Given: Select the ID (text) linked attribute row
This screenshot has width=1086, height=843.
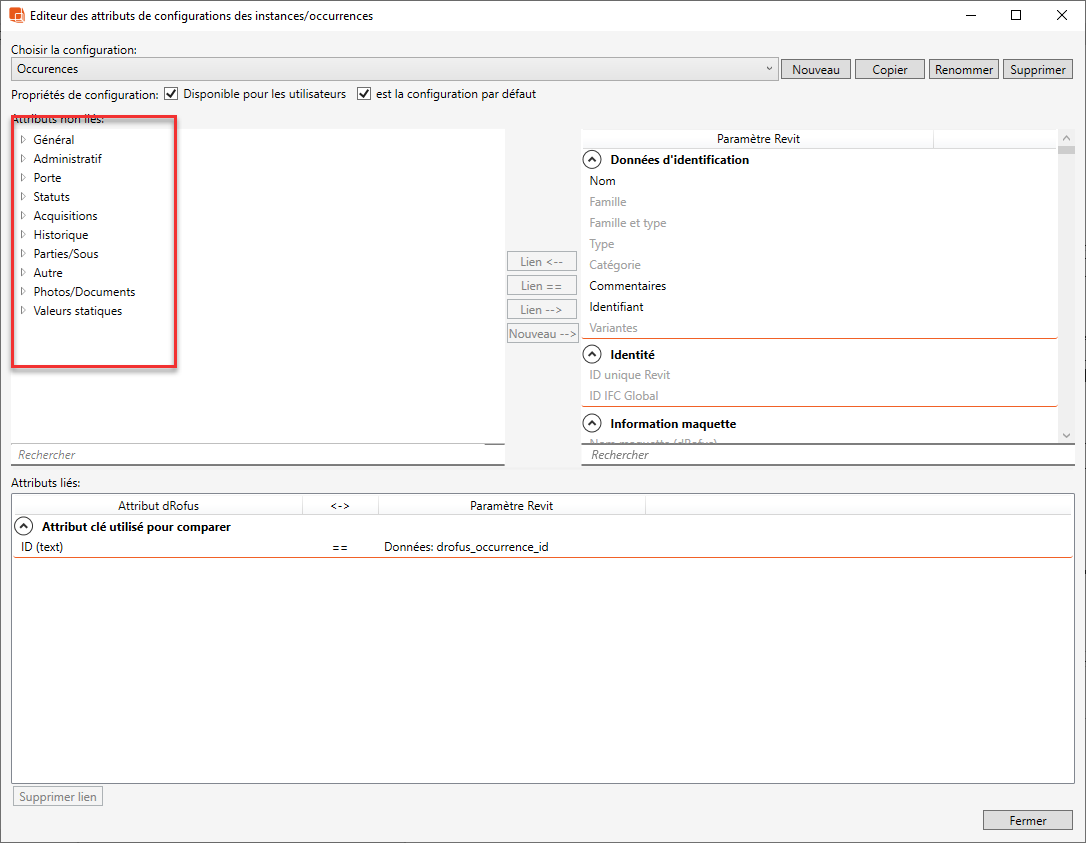Looking at the screenshot, I should (x=42, y=547).
